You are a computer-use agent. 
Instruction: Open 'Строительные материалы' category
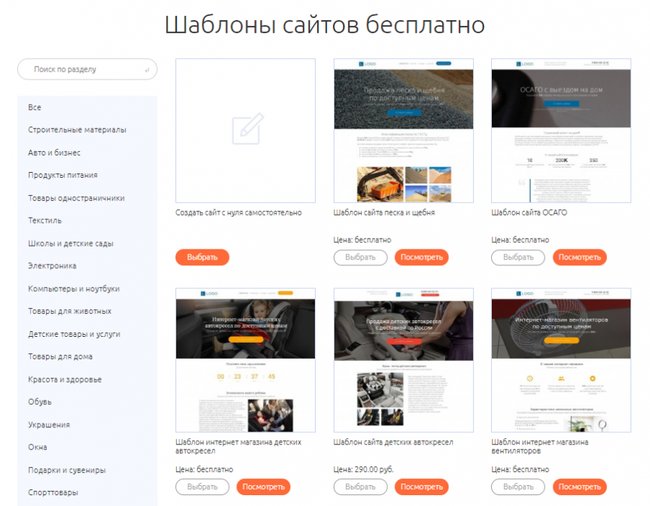77,130
